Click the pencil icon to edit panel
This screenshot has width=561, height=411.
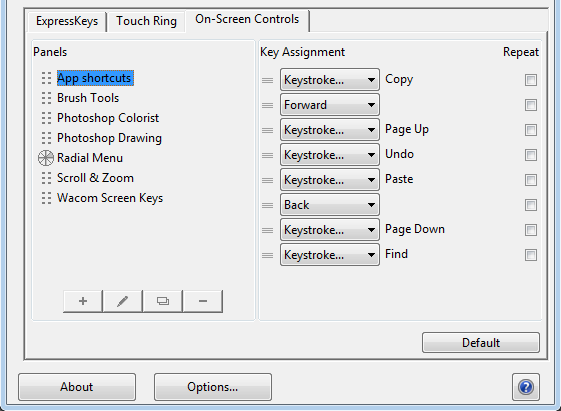tap(122, 301)
